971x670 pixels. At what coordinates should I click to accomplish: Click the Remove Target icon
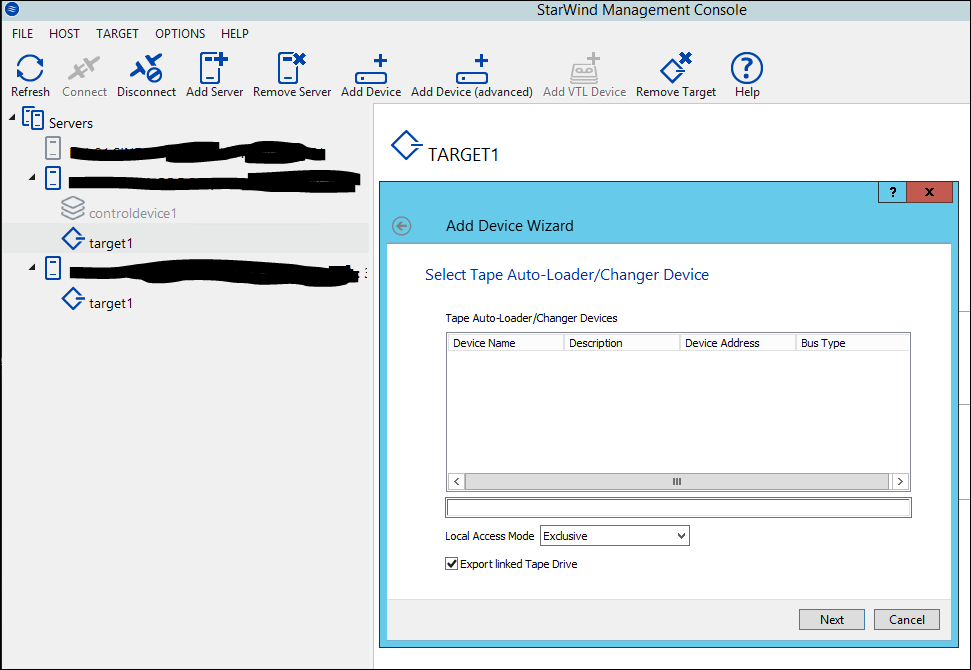(x=676, y=68)
